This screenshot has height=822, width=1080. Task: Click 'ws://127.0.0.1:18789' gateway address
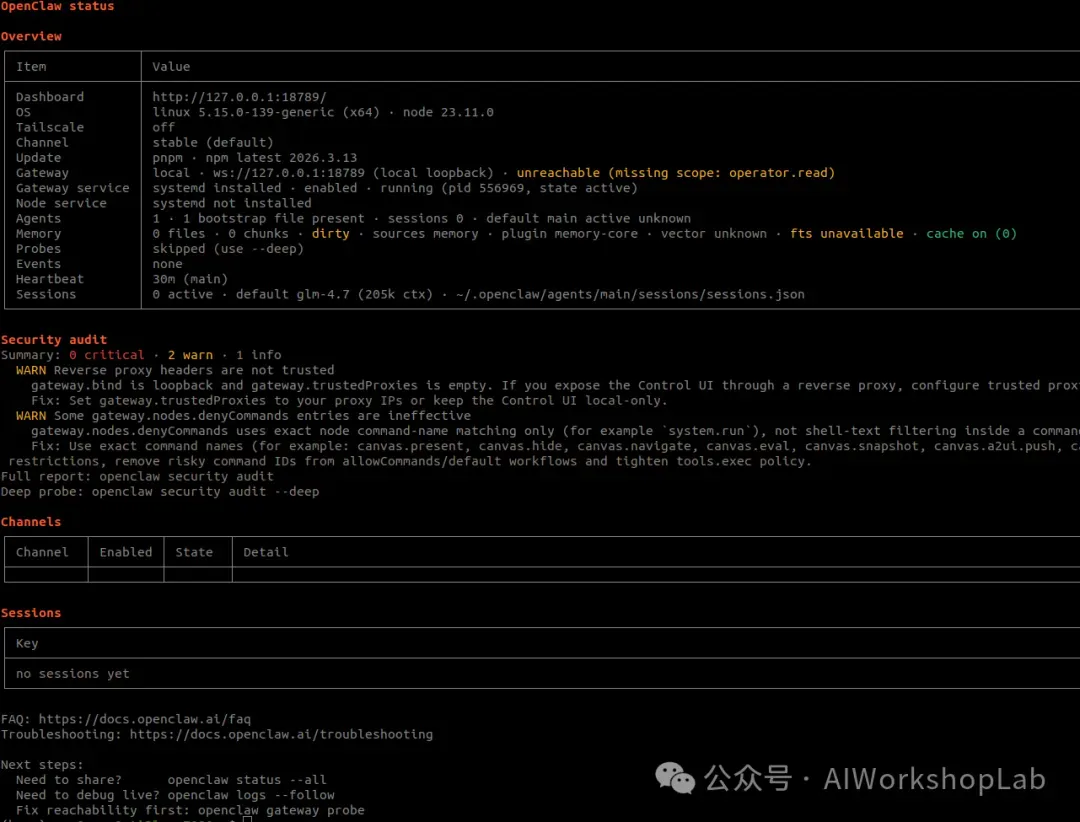tap(289, 173)
